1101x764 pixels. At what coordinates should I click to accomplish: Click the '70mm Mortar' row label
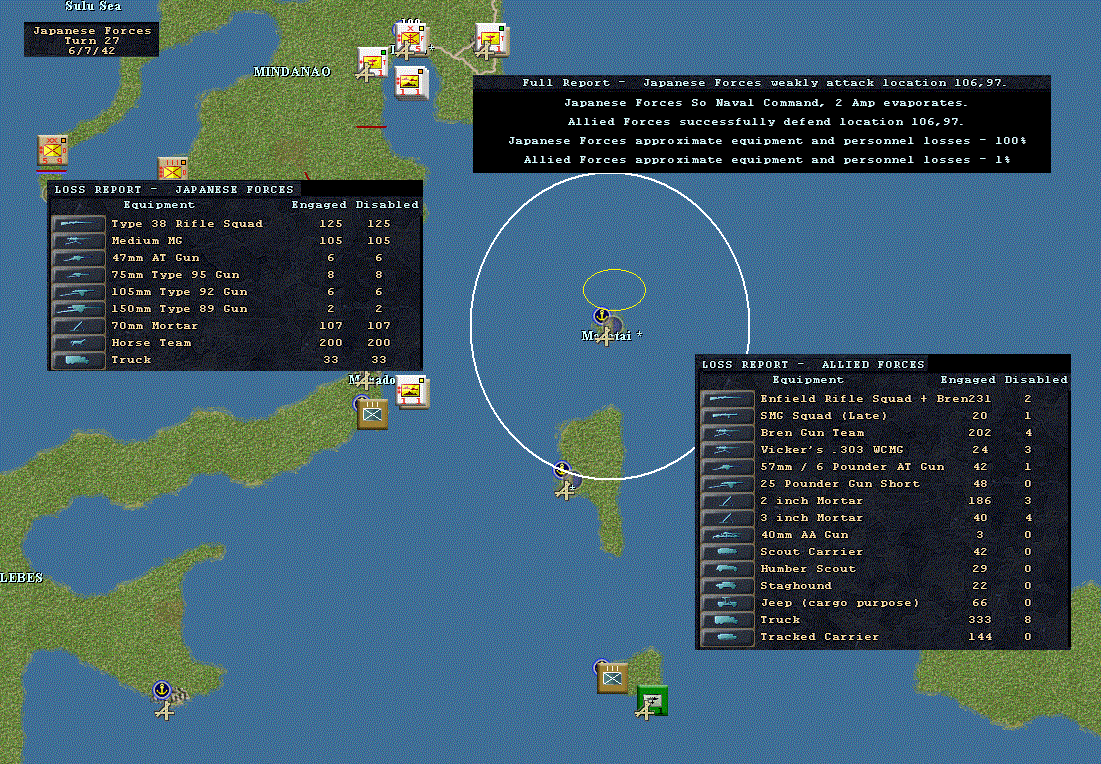point(154,326)
